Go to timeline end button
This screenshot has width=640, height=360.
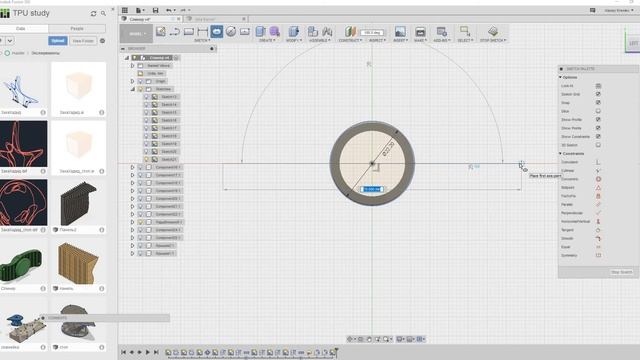(156, 352)
